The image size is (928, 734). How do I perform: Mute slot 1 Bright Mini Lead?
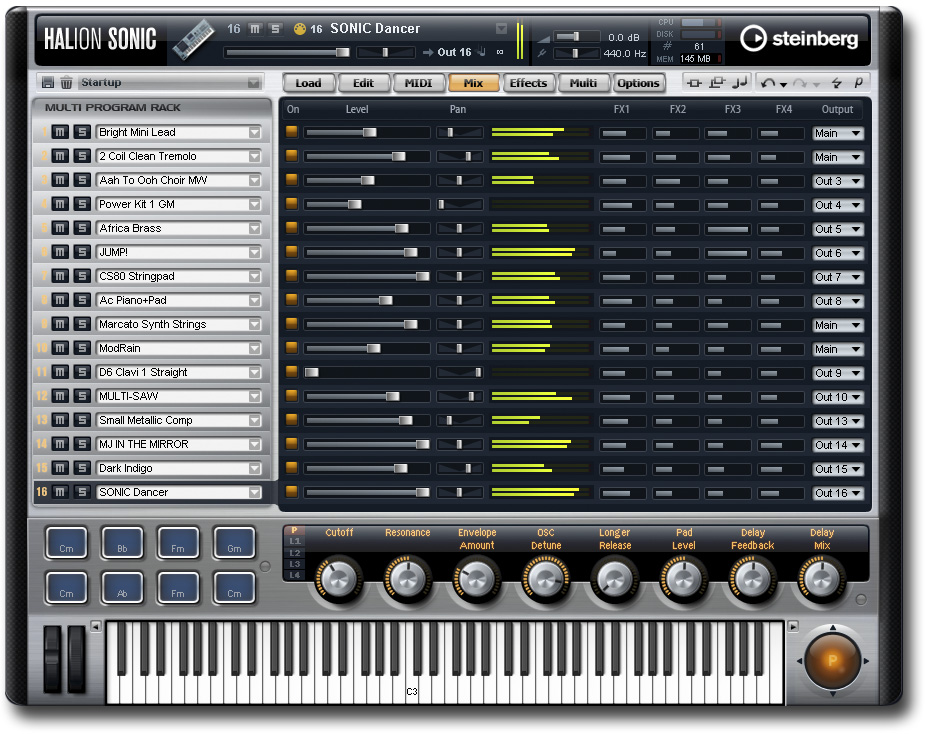click(x=60, y=132)
